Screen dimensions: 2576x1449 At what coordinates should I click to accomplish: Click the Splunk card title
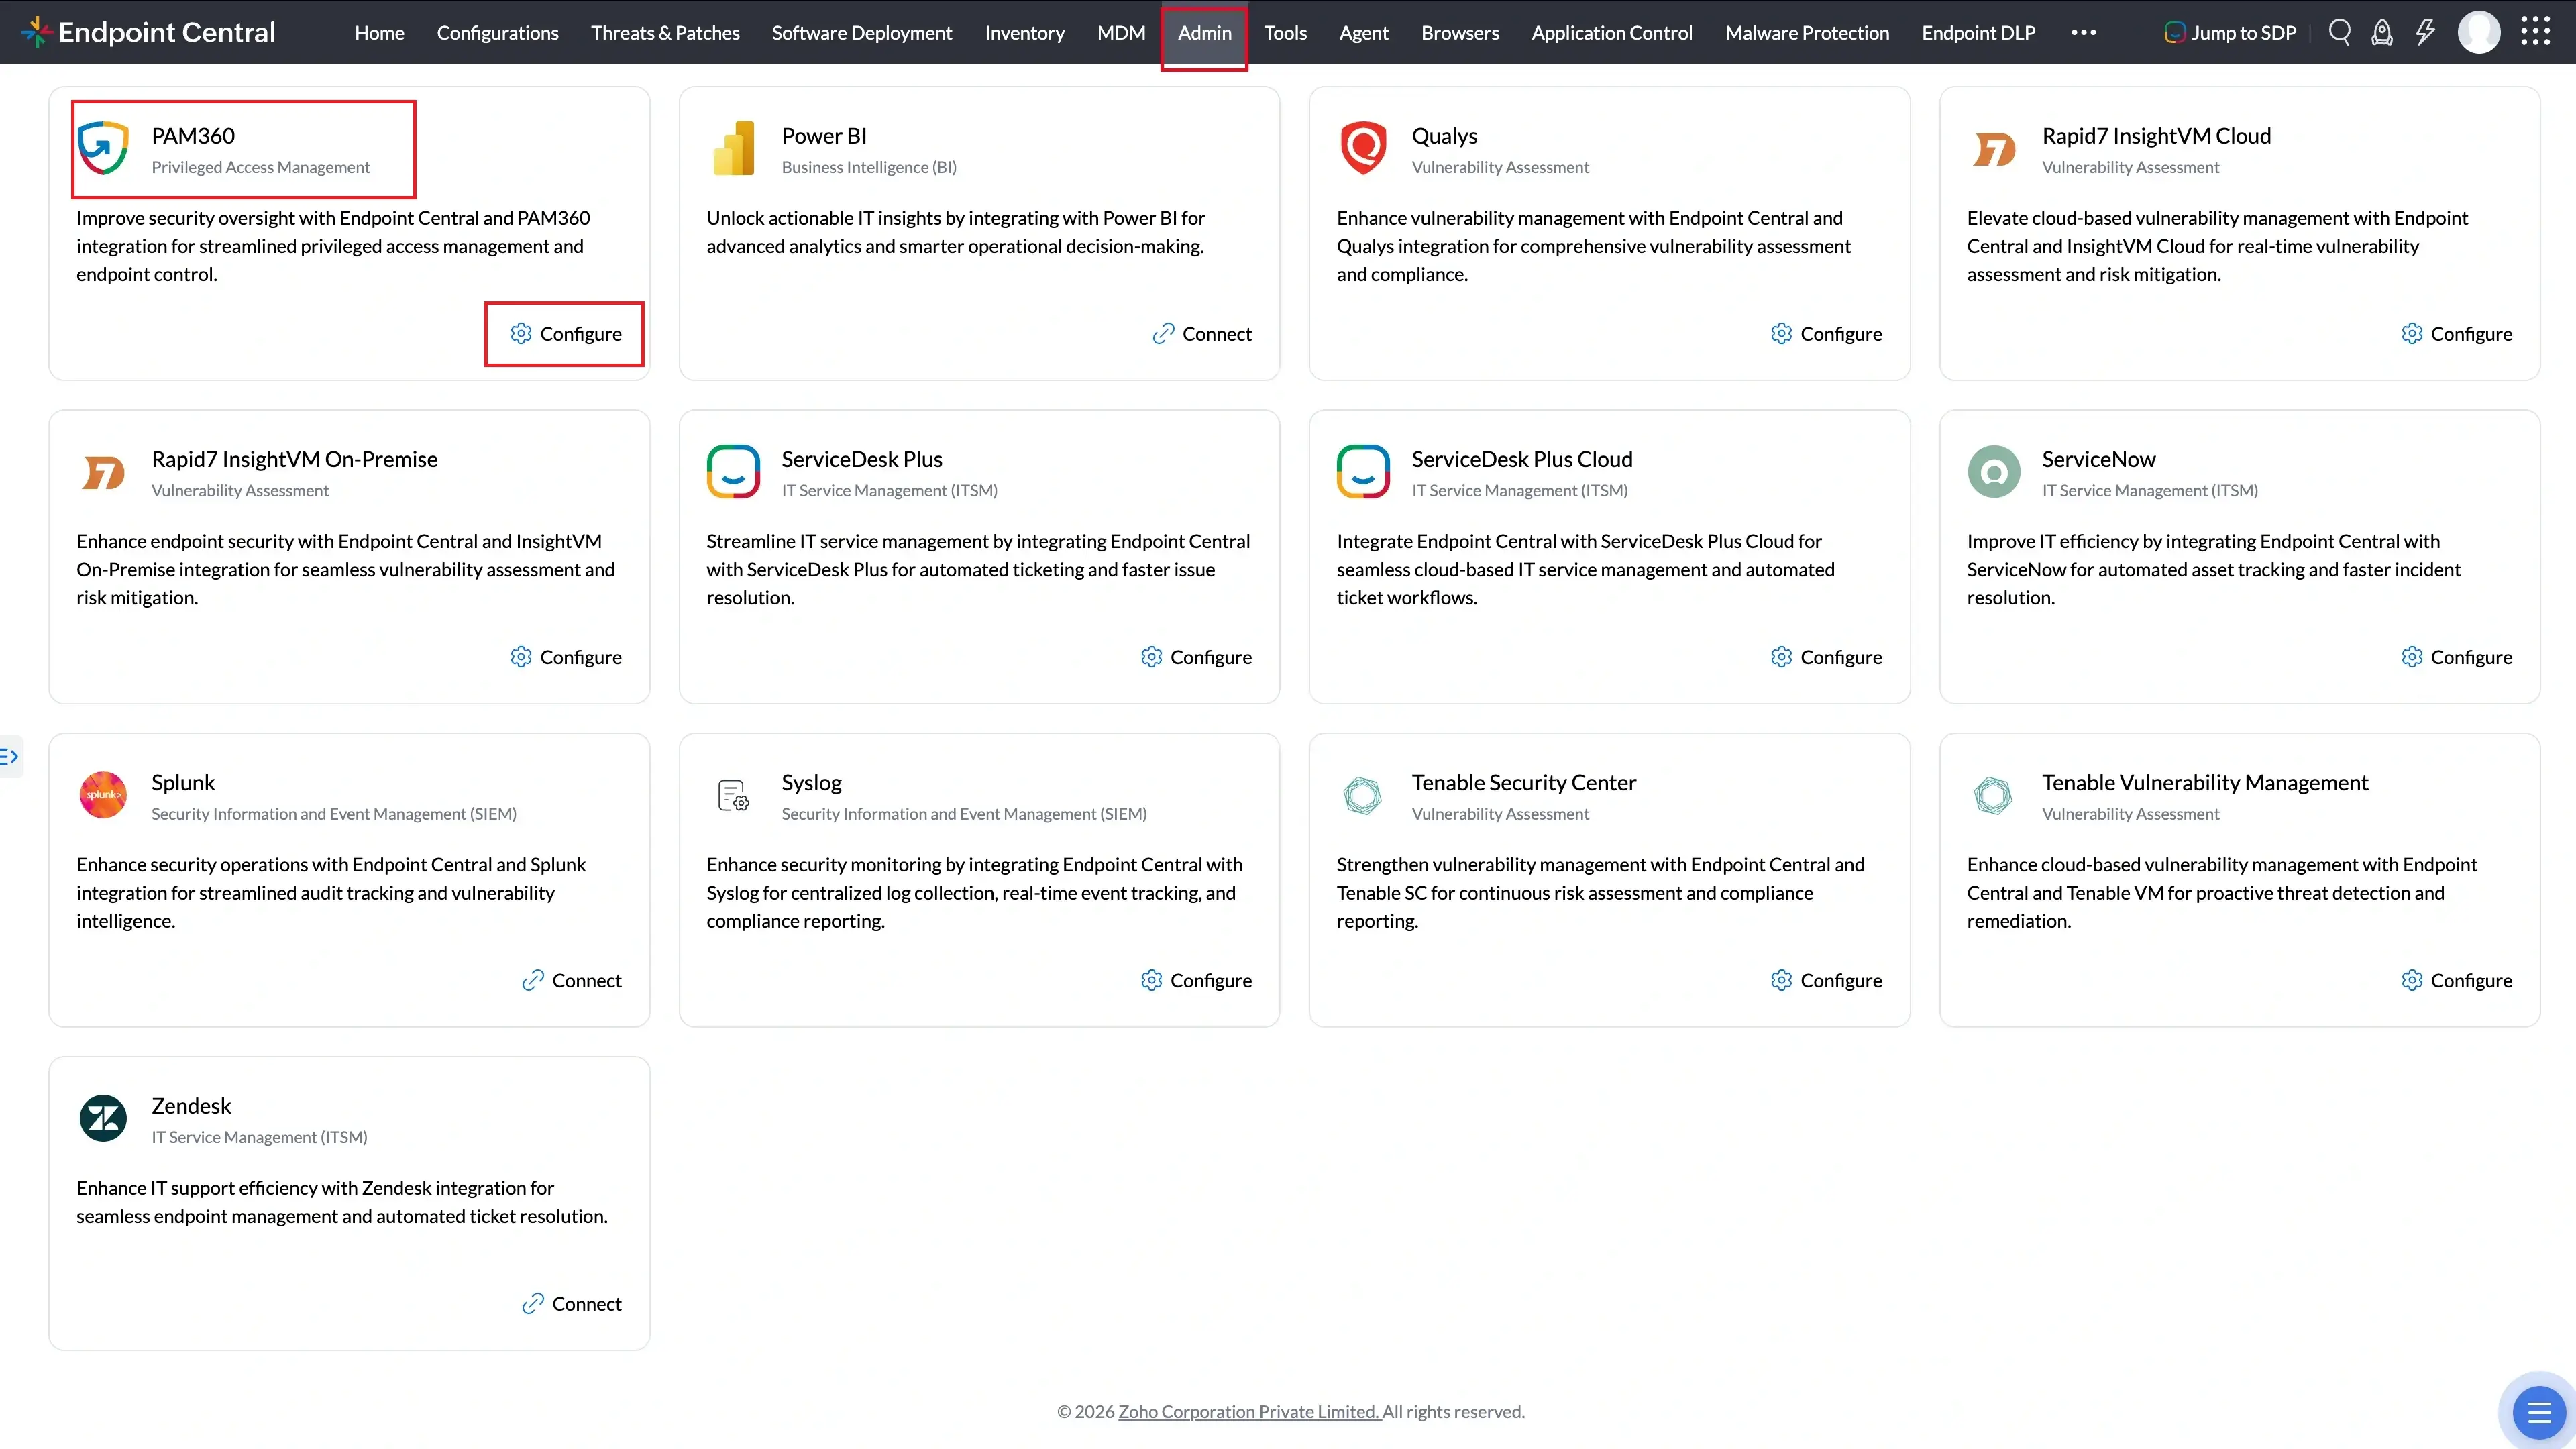point(183,782)
